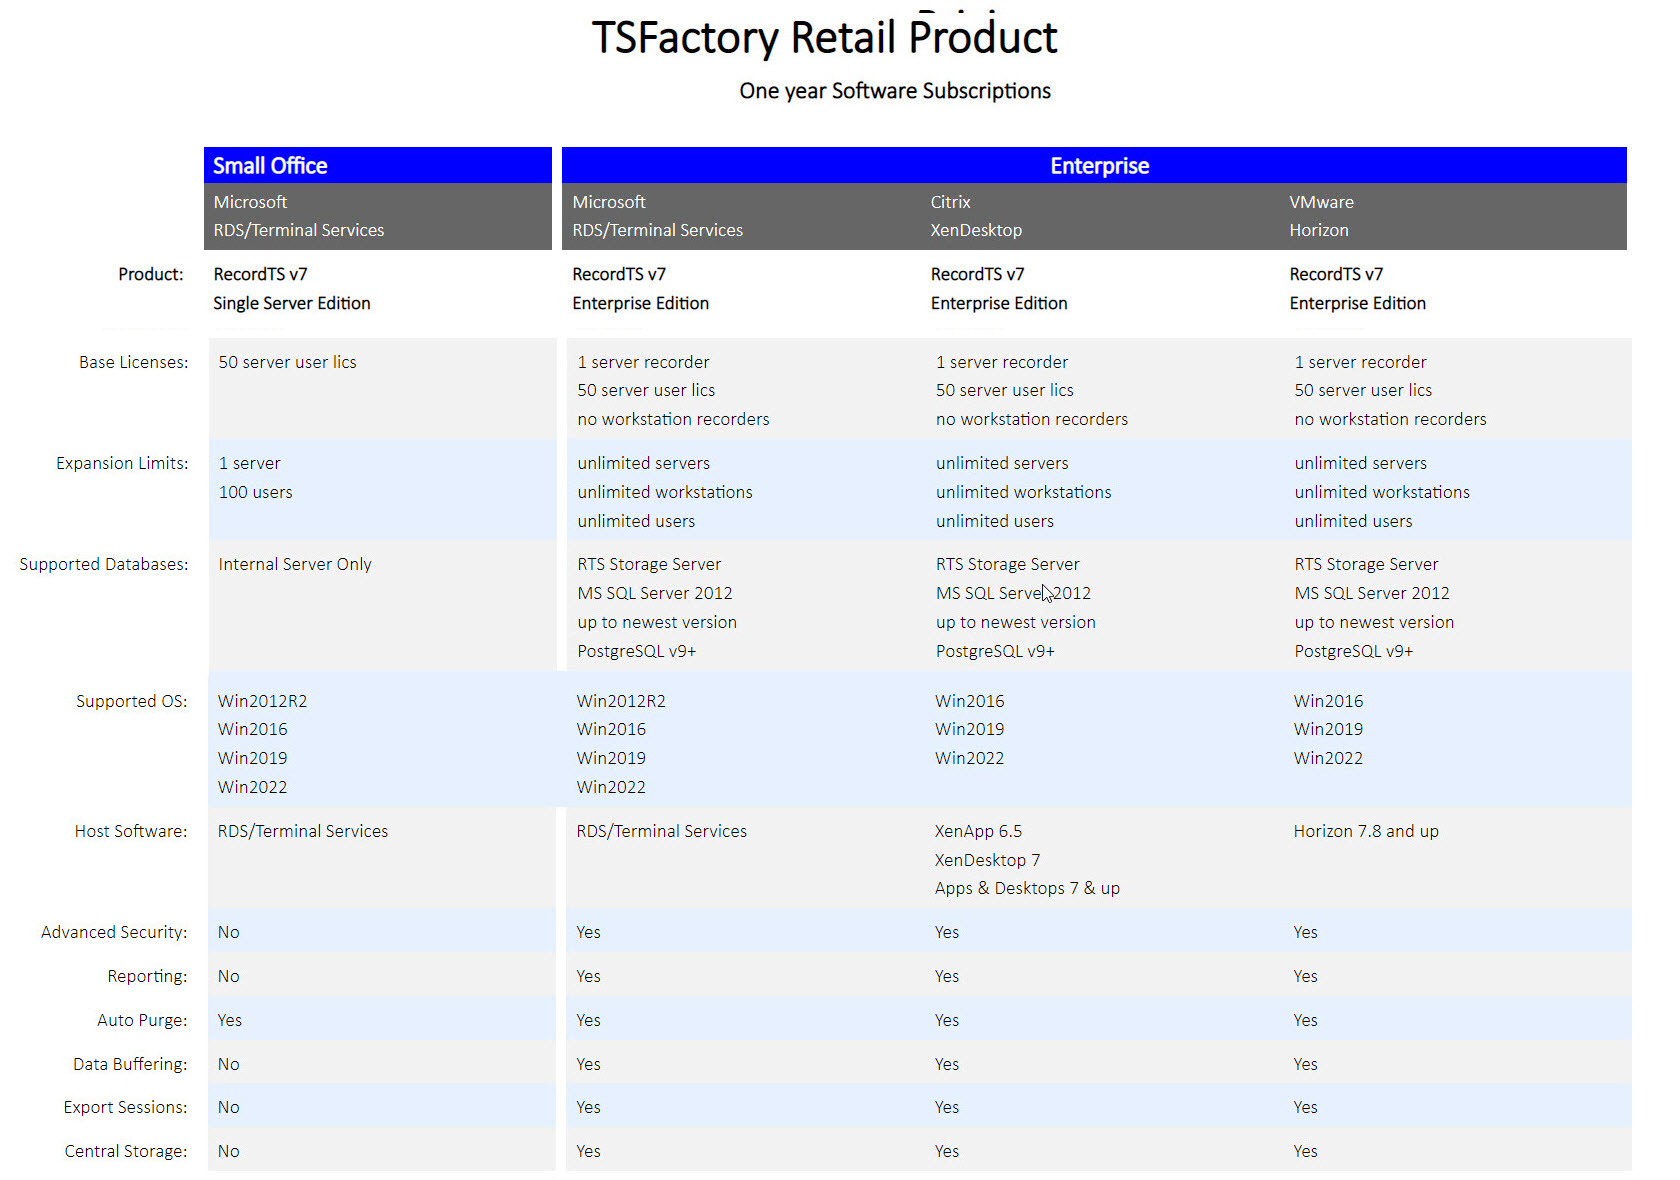Click the 'Supported OS:' row label
Image resolution: width=1680 pixels, height=1180 pixels.
(x=132, y=701)
